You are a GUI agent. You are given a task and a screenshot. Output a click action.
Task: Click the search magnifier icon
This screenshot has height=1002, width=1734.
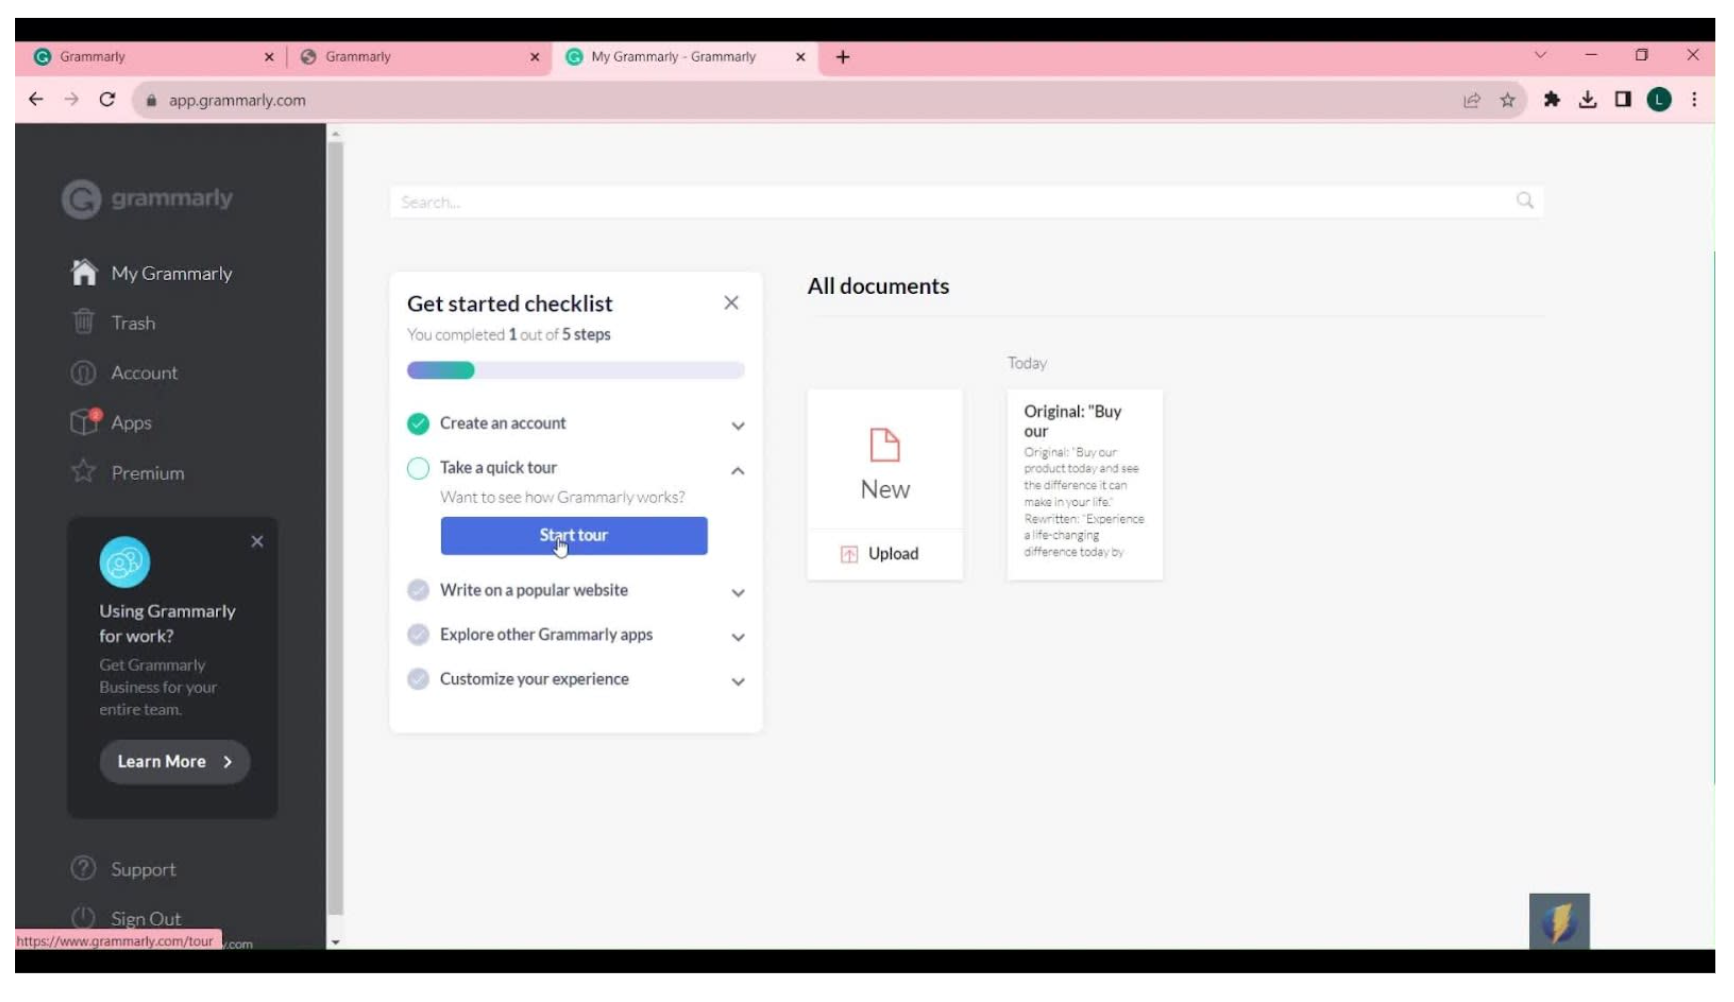[1525, 201]
